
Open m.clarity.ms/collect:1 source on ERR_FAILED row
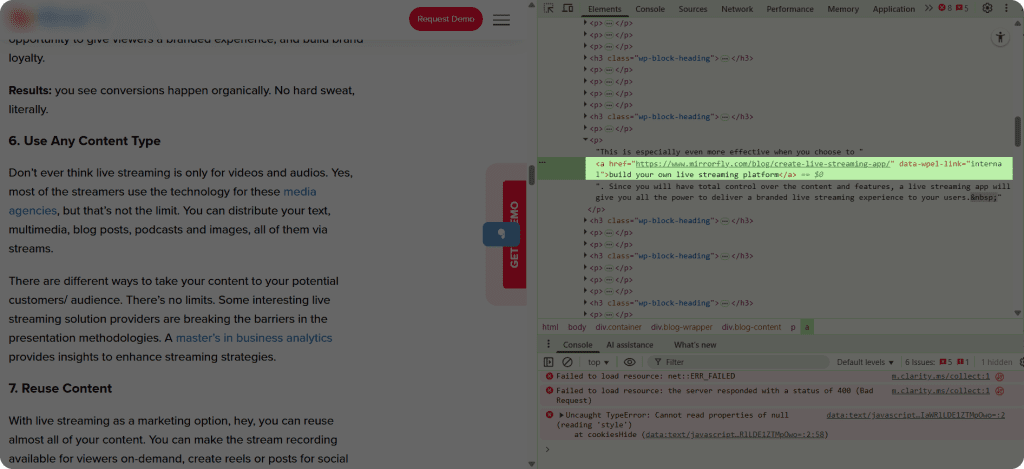(940, 376)
